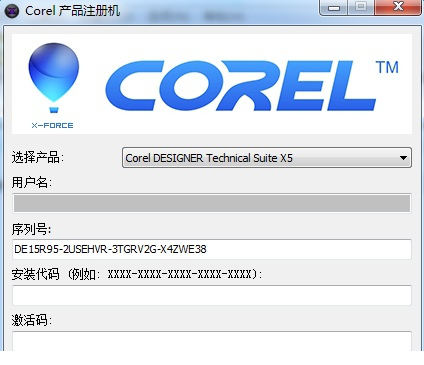Screen dimensions: 424x365
Task: Click the 用户名 username field
Action: [x=212, y=203]
